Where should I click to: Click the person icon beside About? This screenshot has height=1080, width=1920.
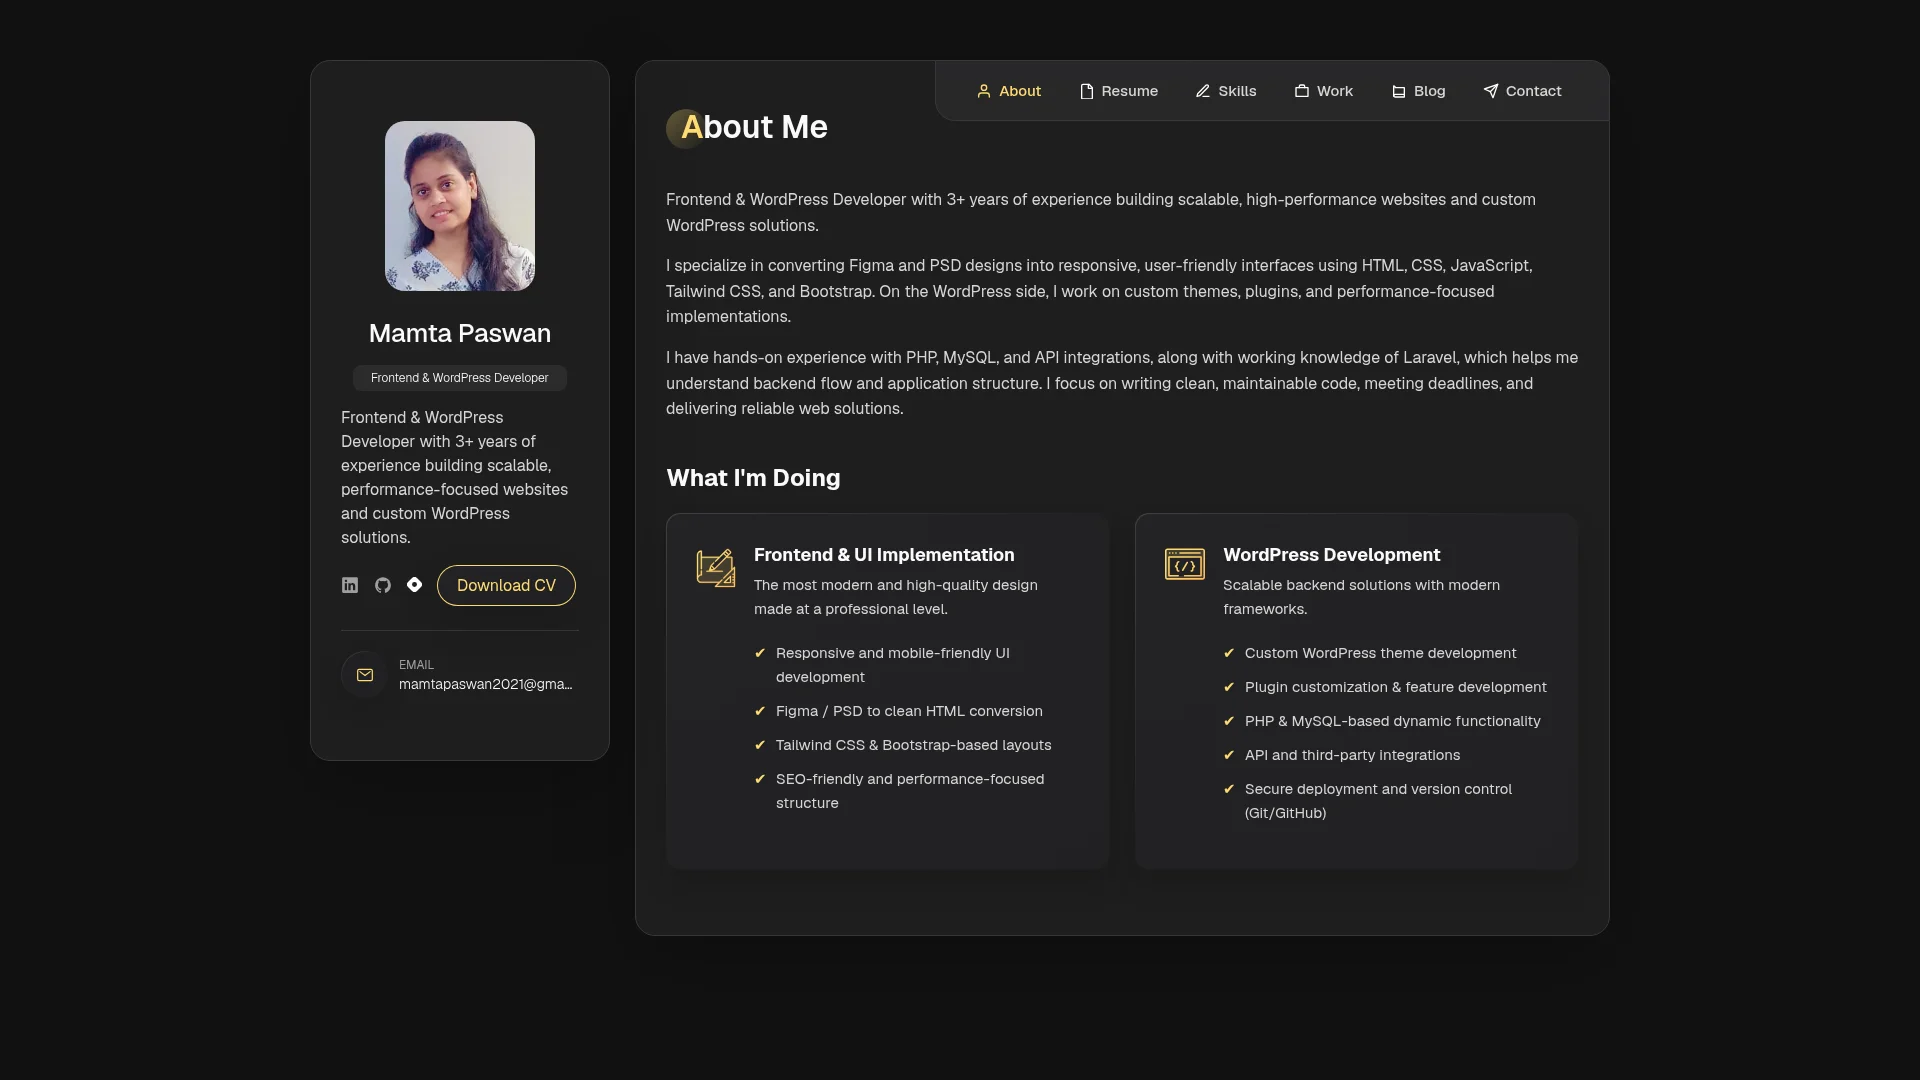click(x=984, y=91)
